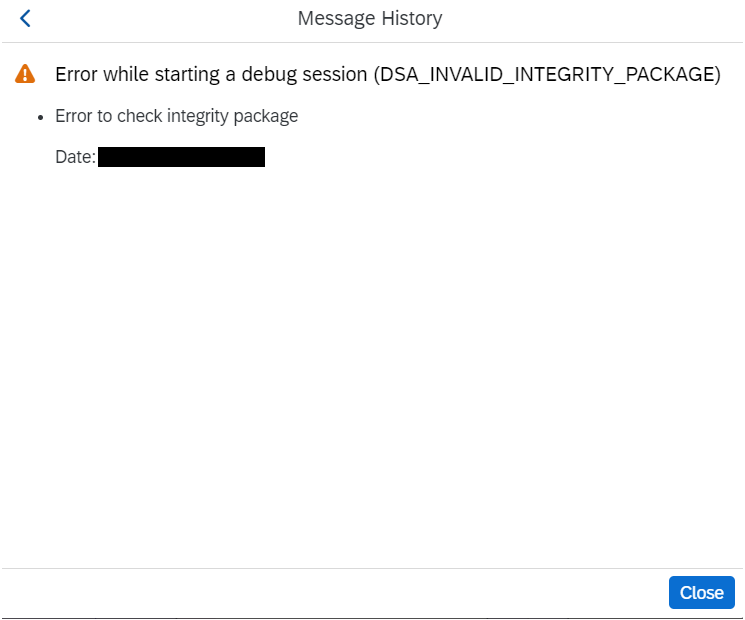The width and height of the screenshot is (745, 620).
Task: Click the orange warning triangle icon
Action: [25, 74]
